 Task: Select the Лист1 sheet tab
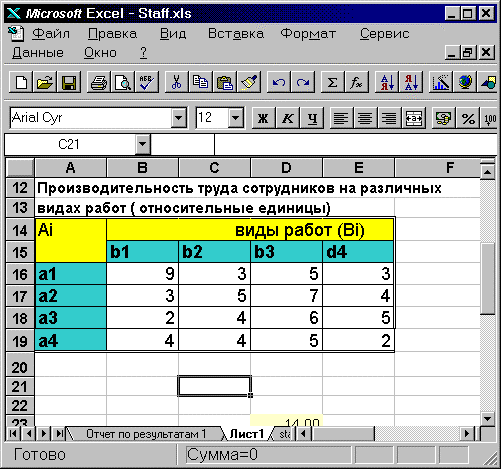(x=247, y=434)
